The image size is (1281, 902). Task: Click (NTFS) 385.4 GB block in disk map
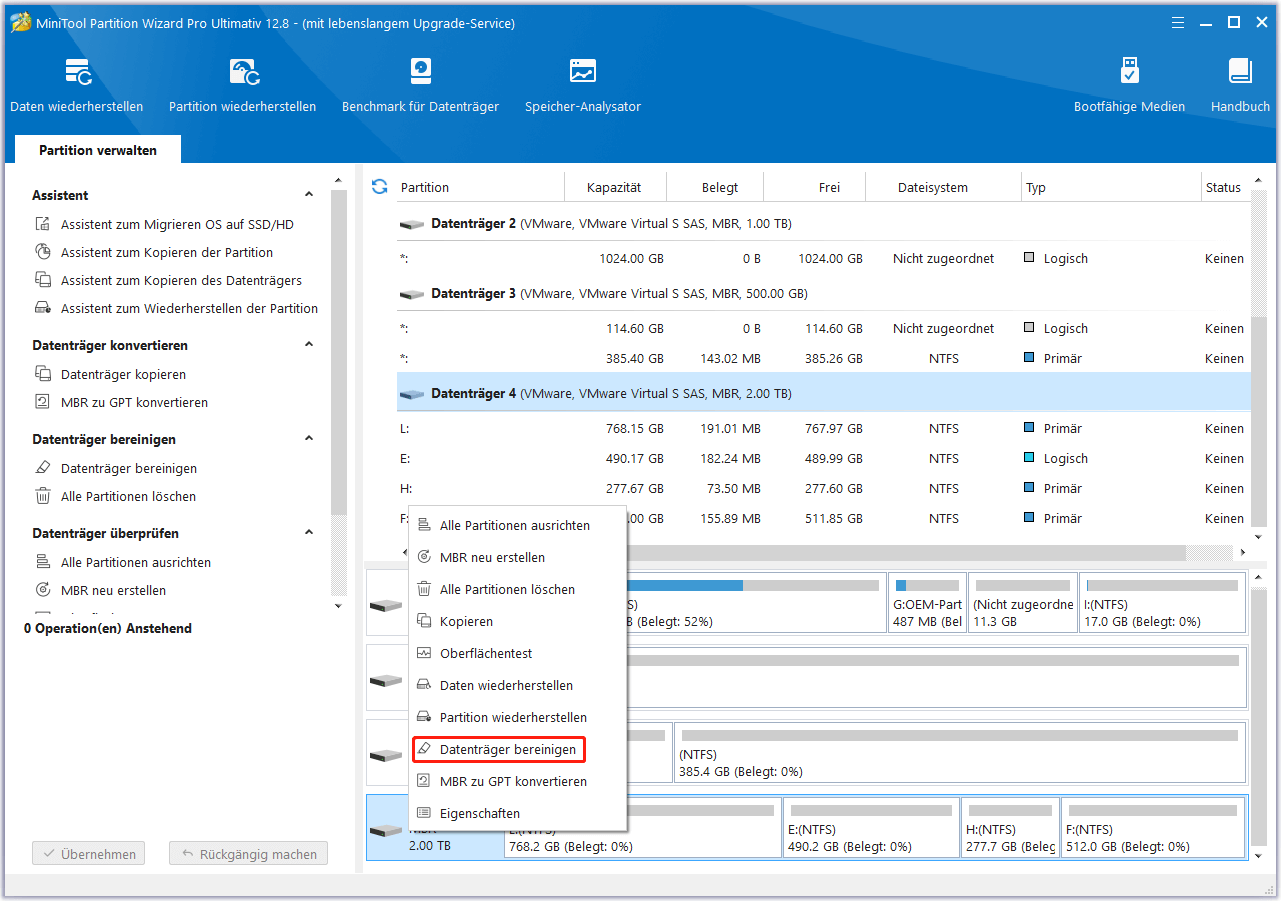tap(960, 752)
